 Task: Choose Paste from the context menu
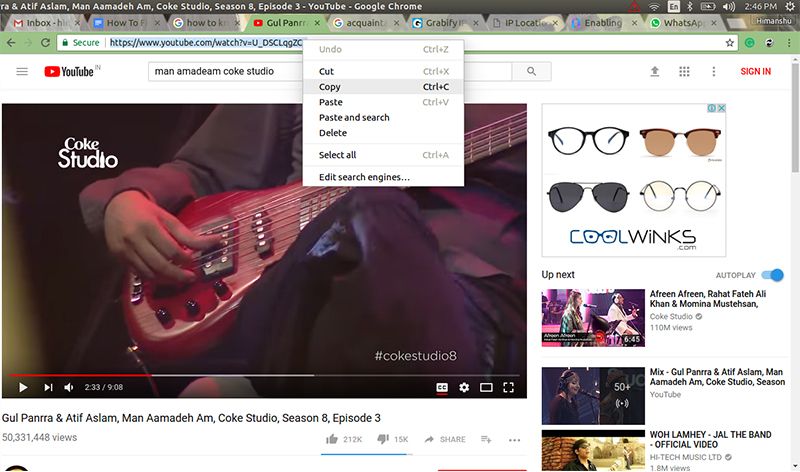[383, 102]
